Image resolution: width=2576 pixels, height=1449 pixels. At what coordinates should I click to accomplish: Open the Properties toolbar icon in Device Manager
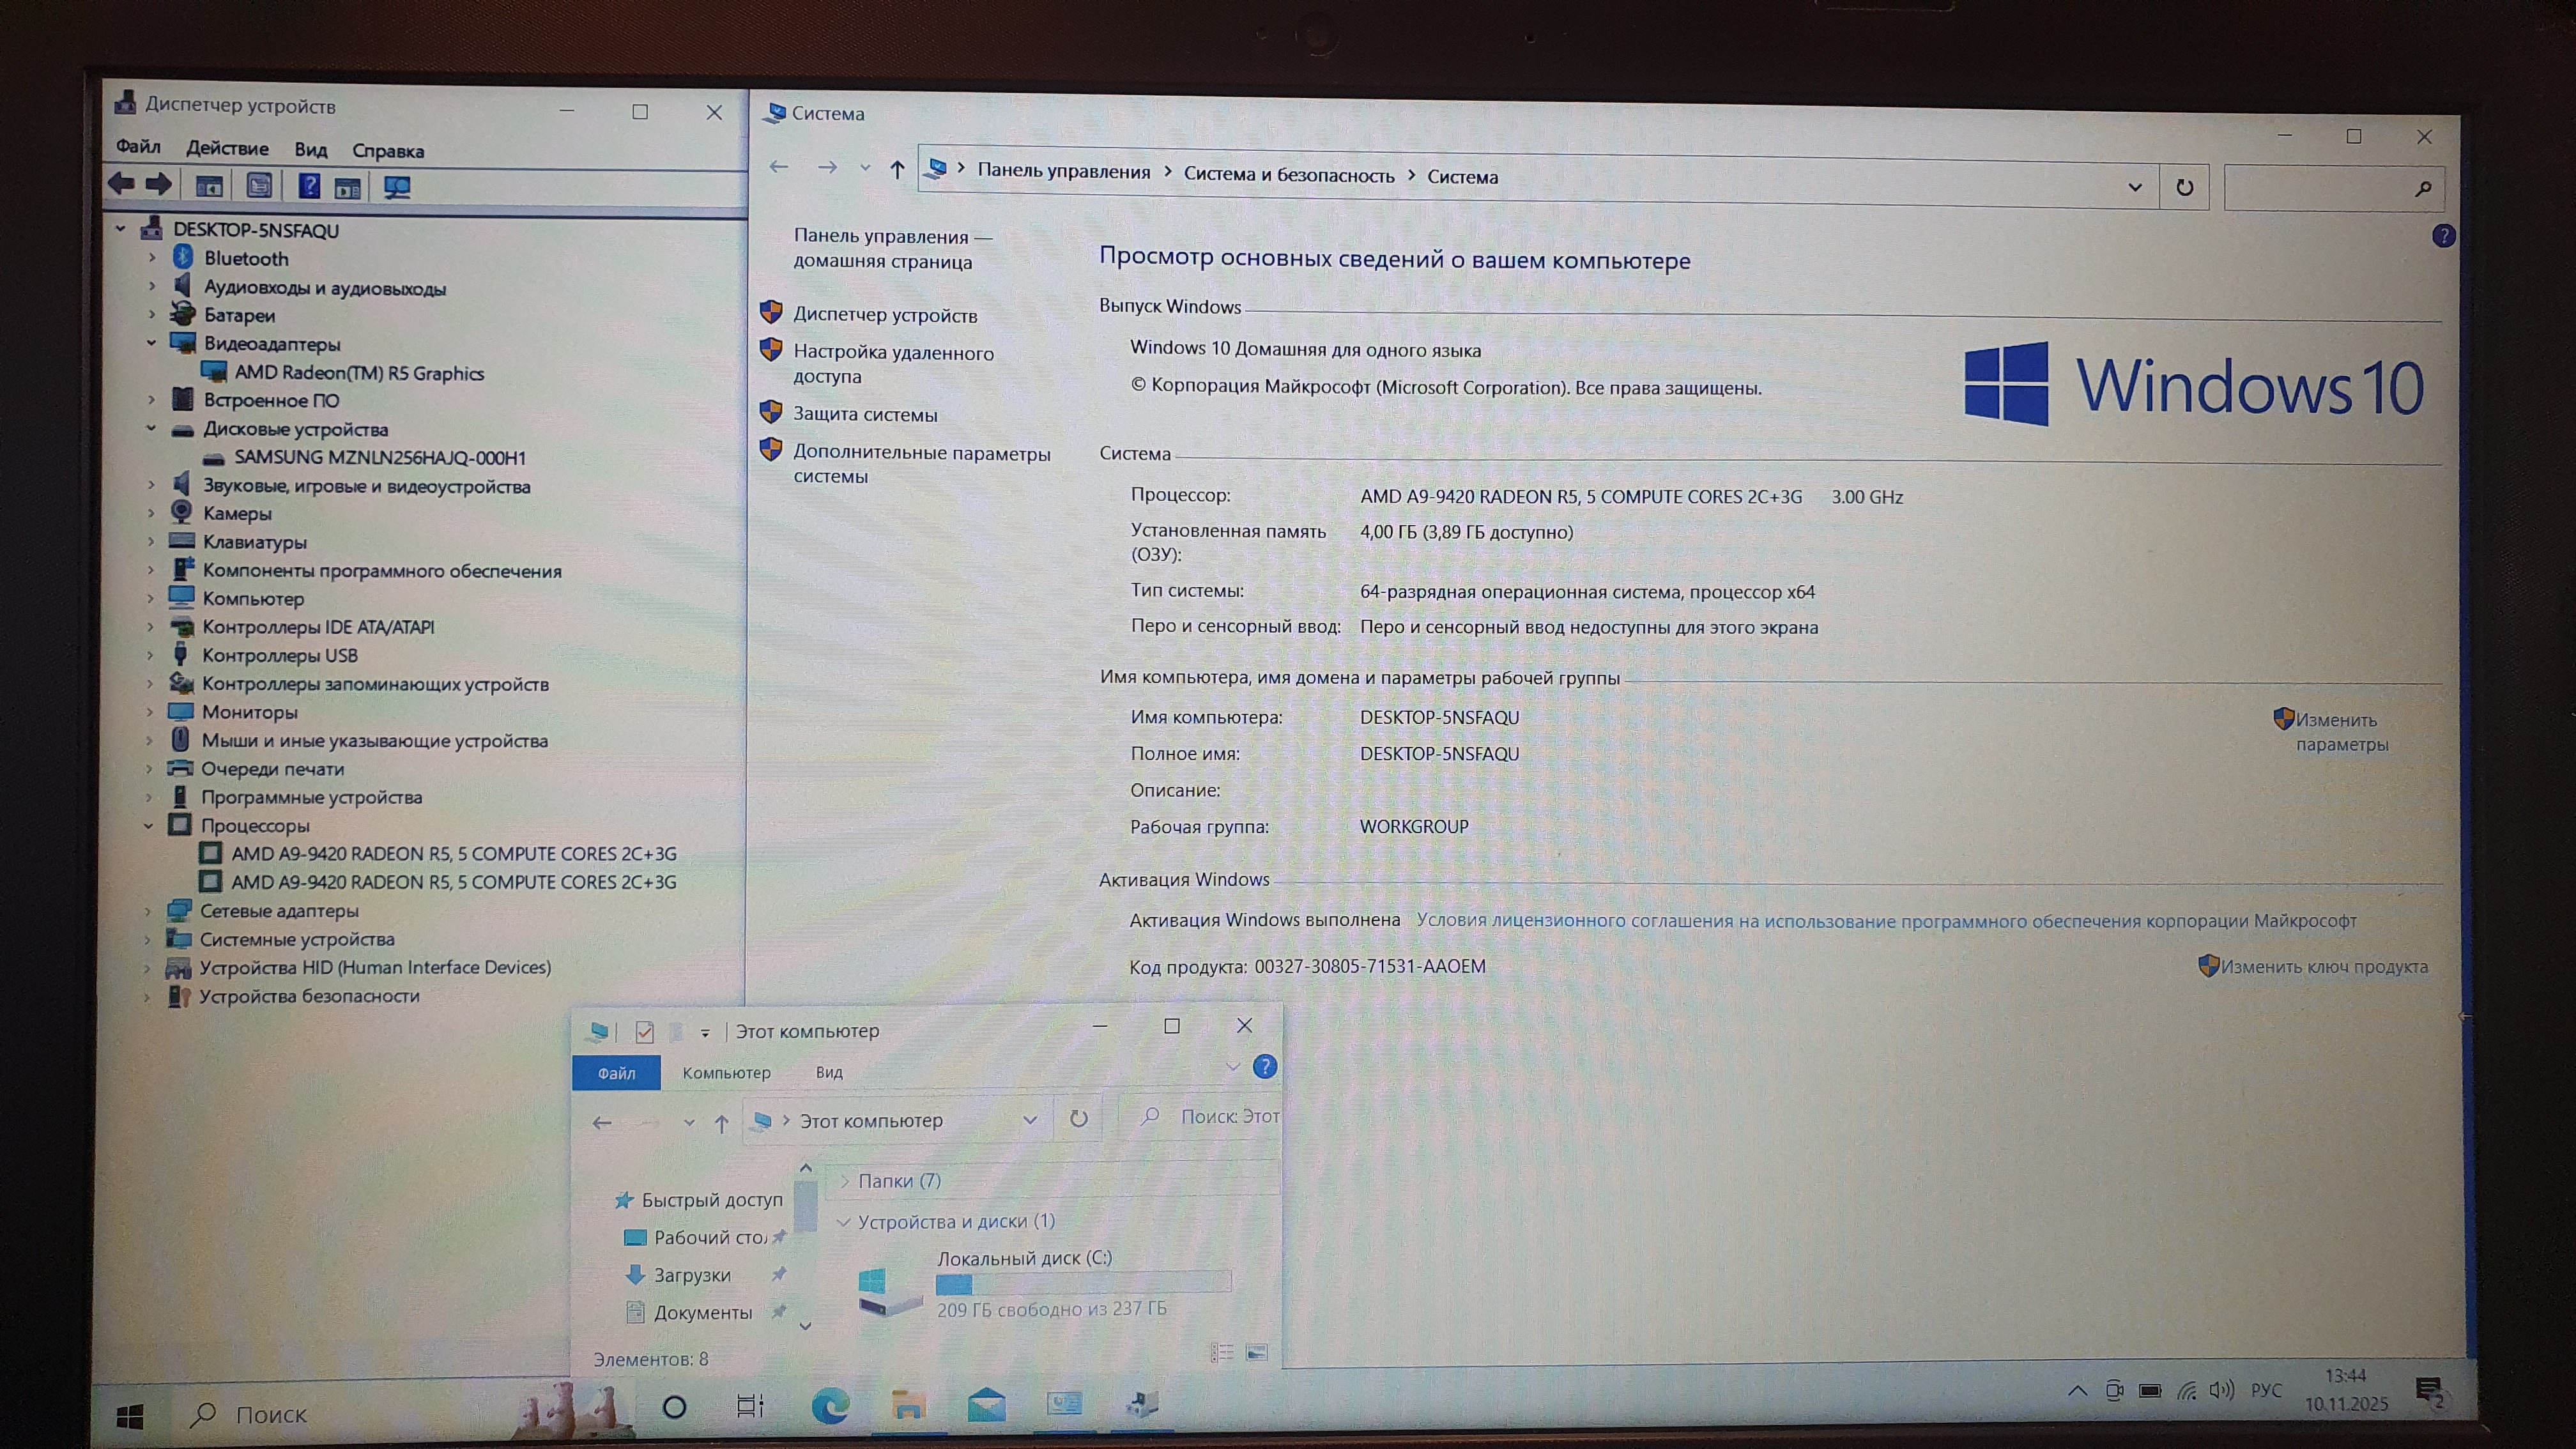[259, 186]
